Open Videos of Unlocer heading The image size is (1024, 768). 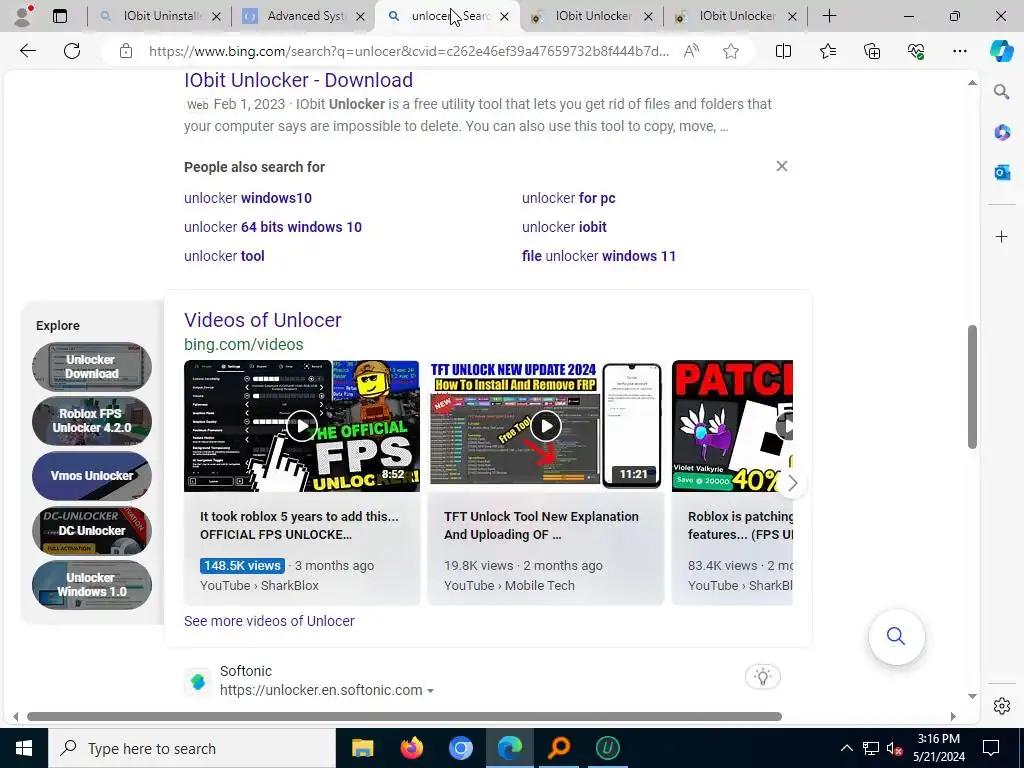coord(263,320)
